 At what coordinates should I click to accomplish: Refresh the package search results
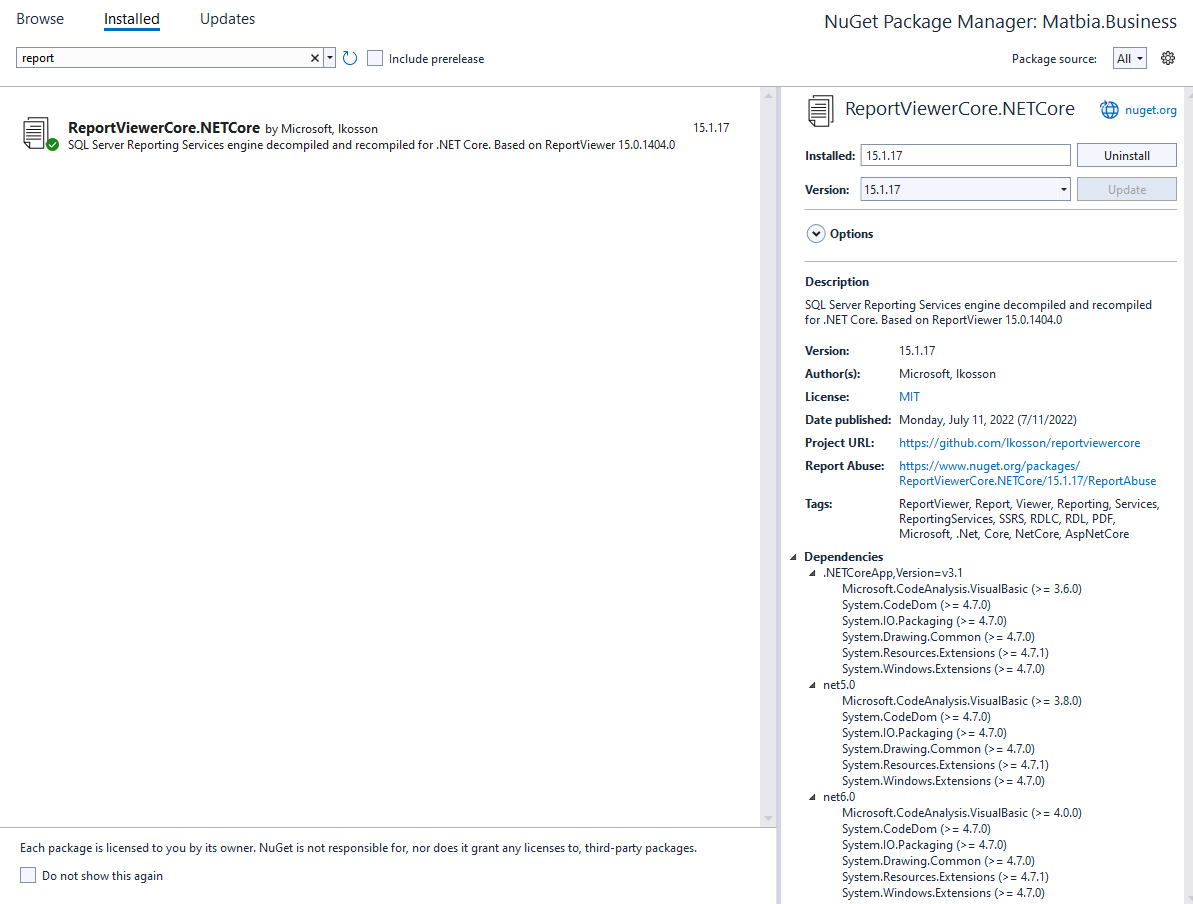pyautogui.click(x=349, y=58)
